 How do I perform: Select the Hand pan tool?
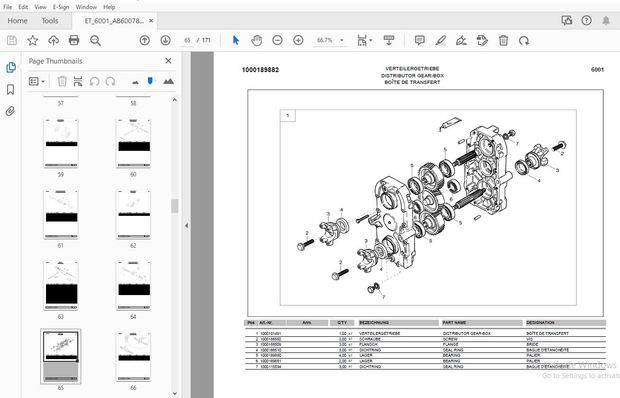(257, 40)
